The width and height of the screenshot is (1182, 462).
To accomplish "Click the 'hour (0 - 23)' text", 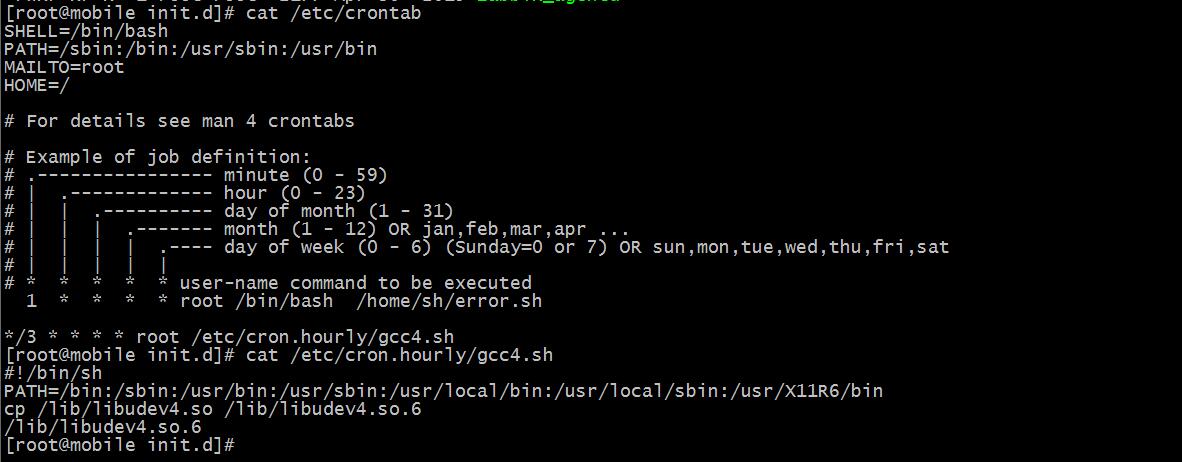I will point(294,193).
